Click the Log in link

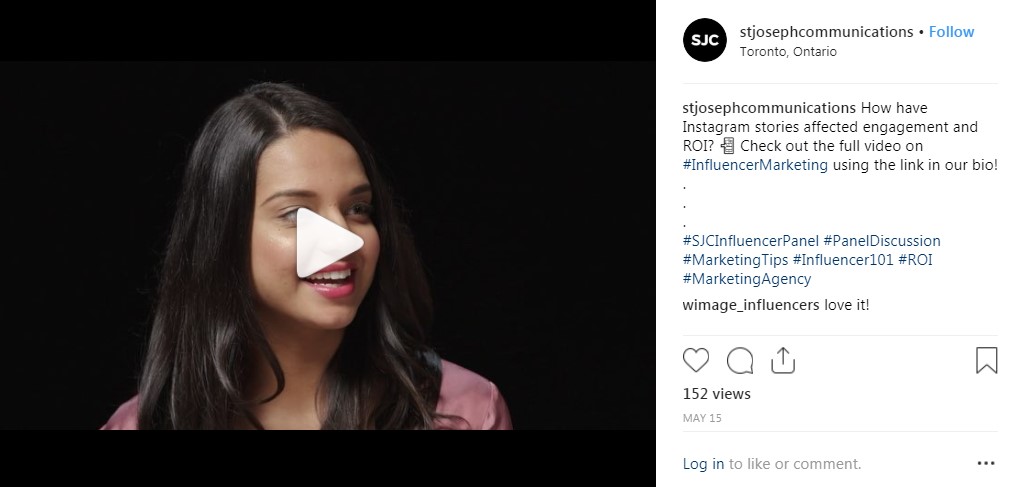click(703, 463)
